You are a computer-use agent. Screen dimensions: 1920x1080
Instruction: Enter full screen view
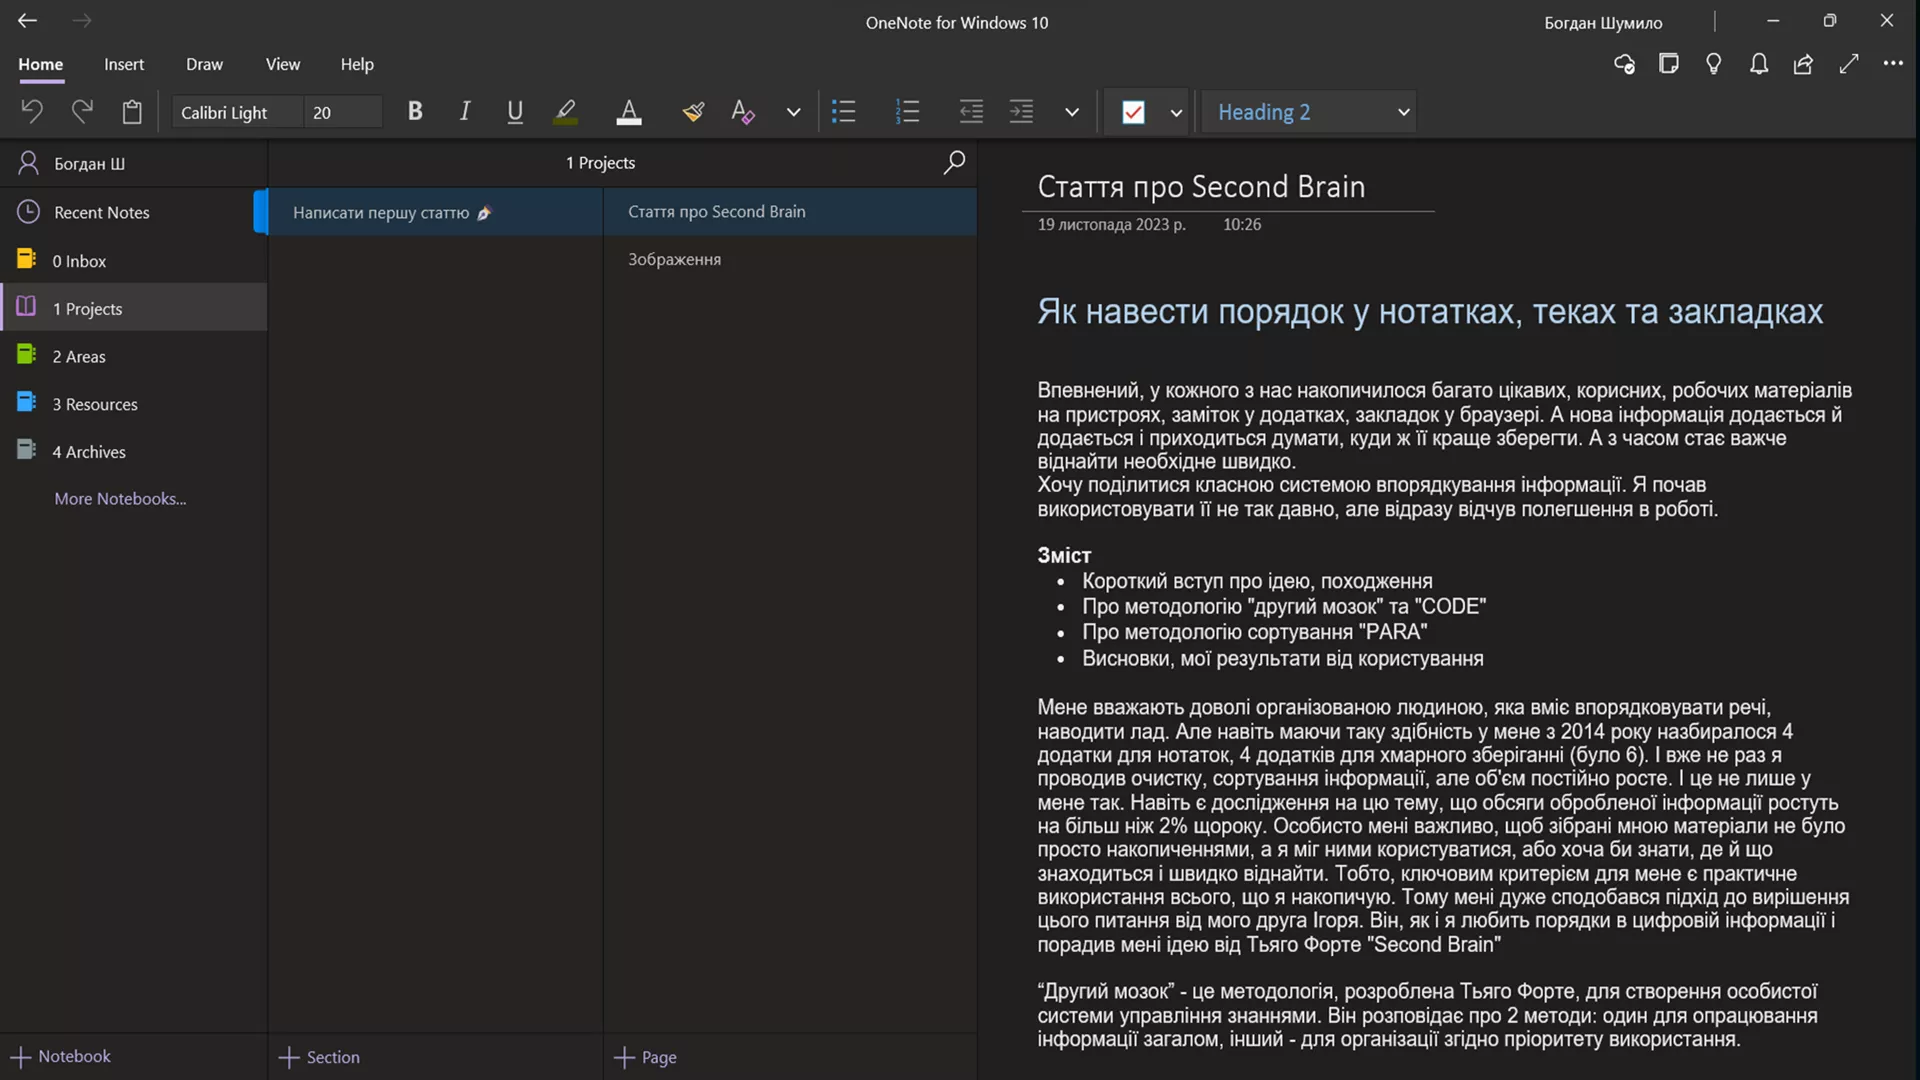tap(1849, 63)
